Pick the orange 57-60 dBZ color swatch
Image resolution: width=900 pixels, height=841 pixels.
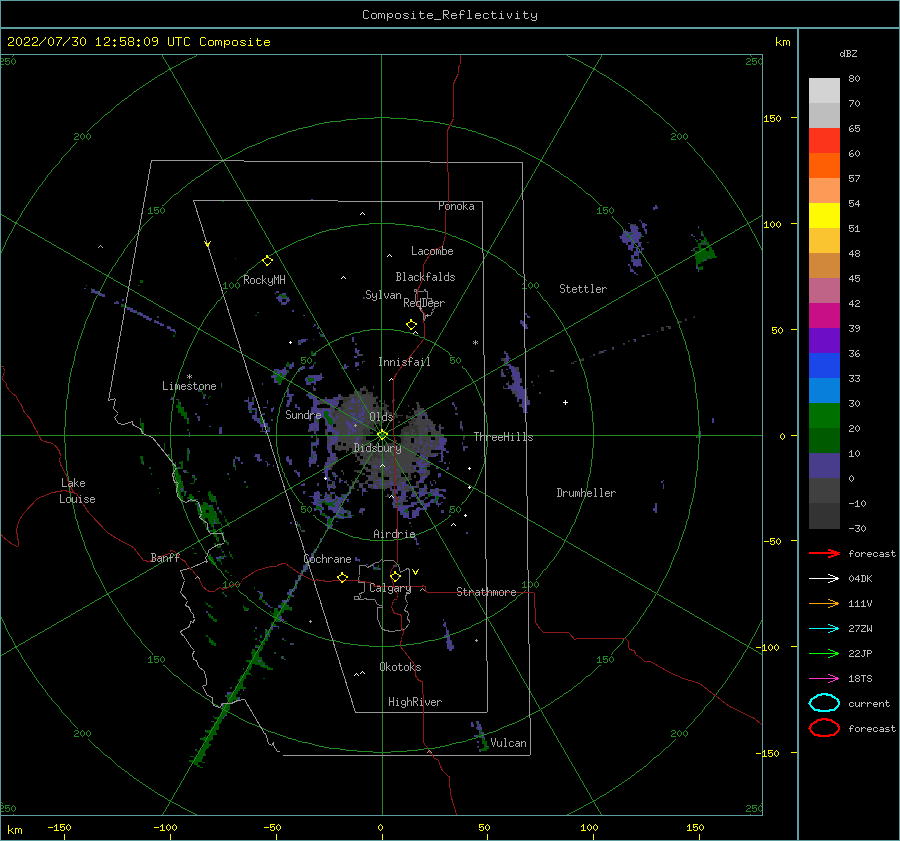824,165
